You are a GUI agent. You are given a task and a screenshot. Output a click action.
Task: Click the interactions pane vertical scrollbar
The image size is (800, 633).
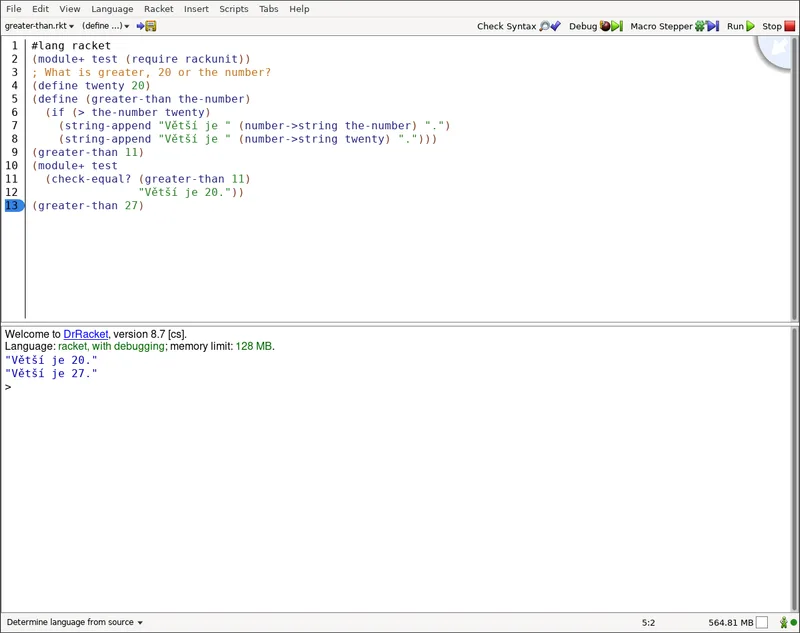(x=794, y=469)
